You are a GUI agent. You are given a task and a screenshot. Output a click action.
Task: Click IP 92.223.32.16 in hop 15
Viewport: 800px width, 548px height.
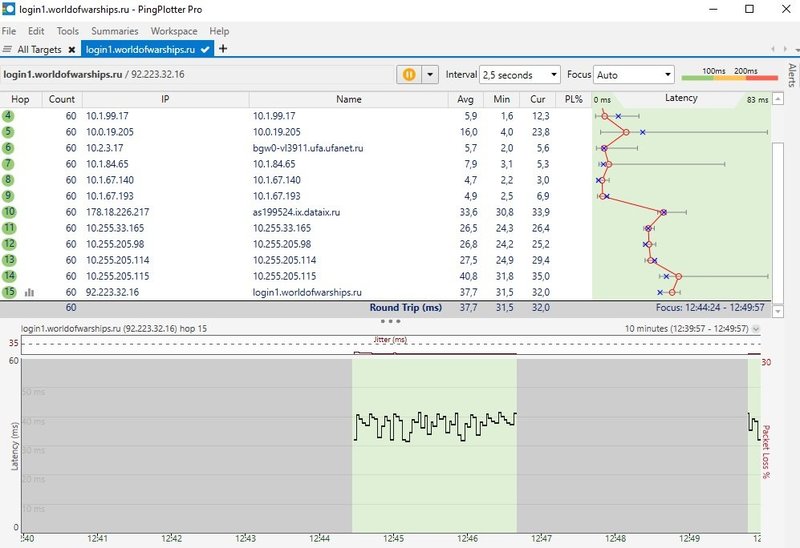112,292
